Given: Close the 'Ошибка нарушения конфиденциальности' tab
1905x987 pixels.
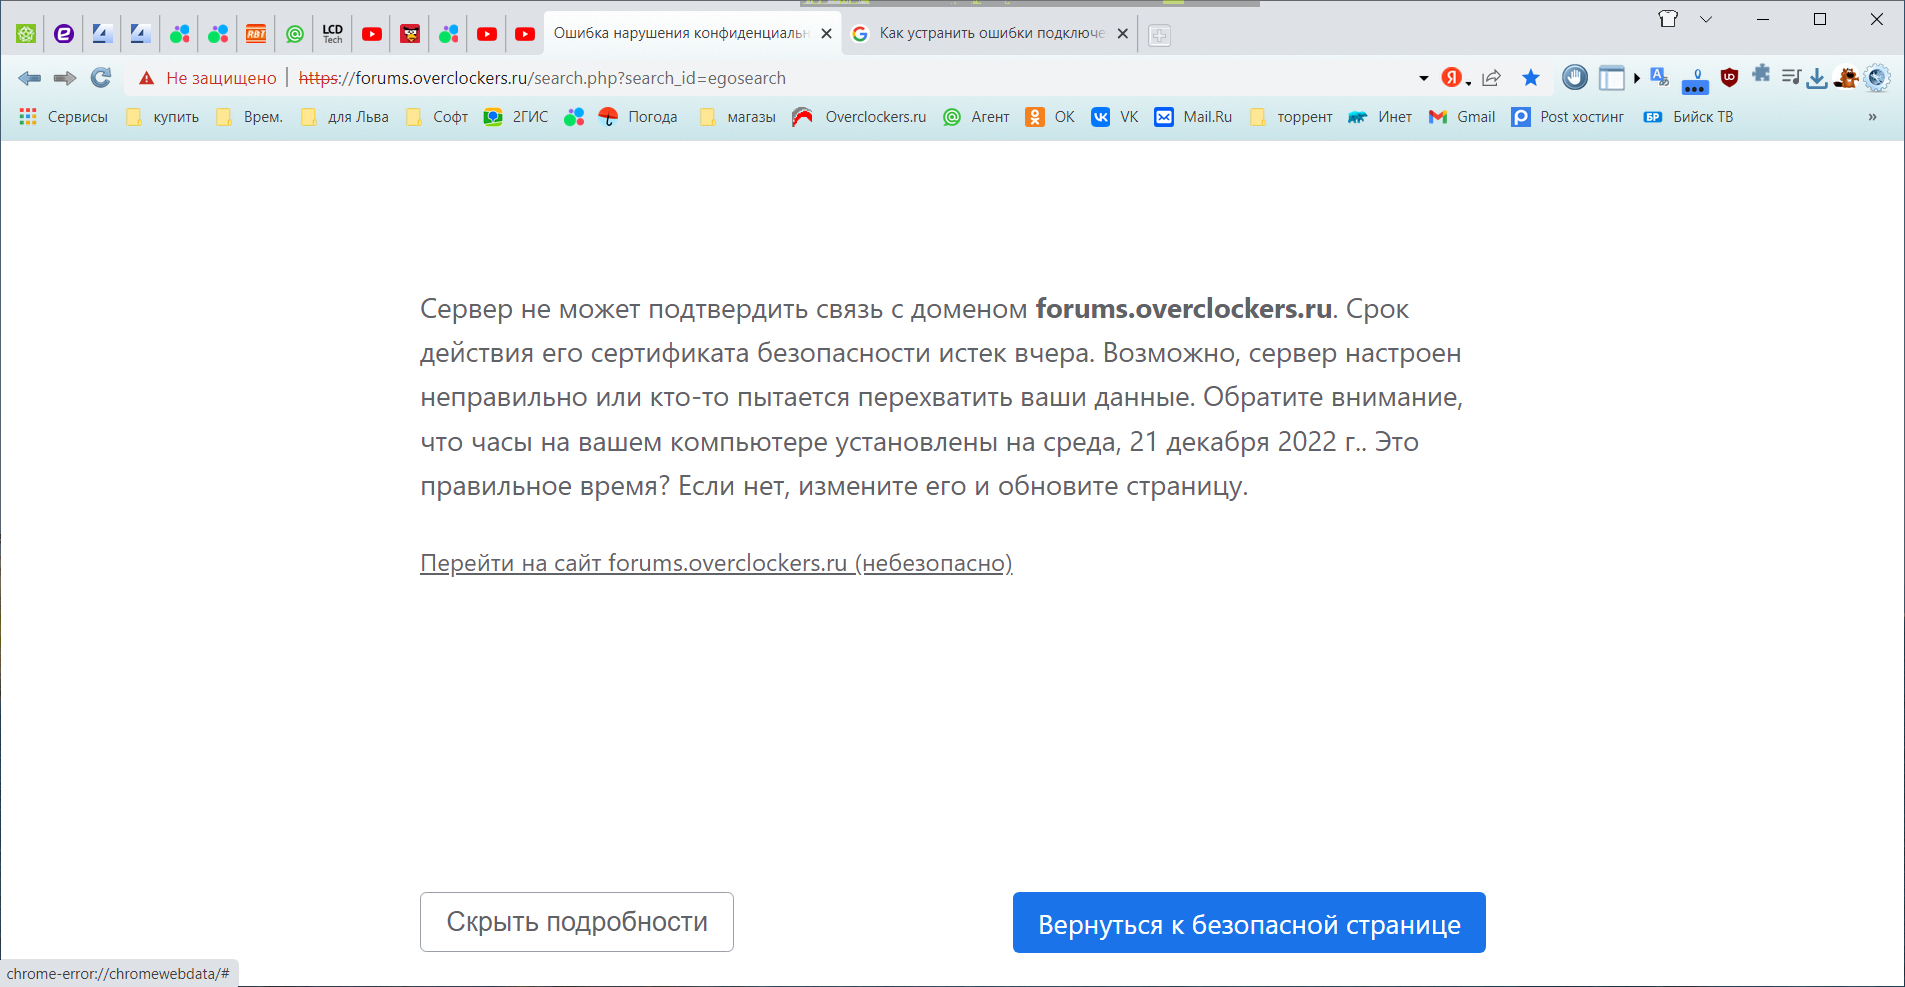Looking at the screenshot, I should tap(826, 34).
